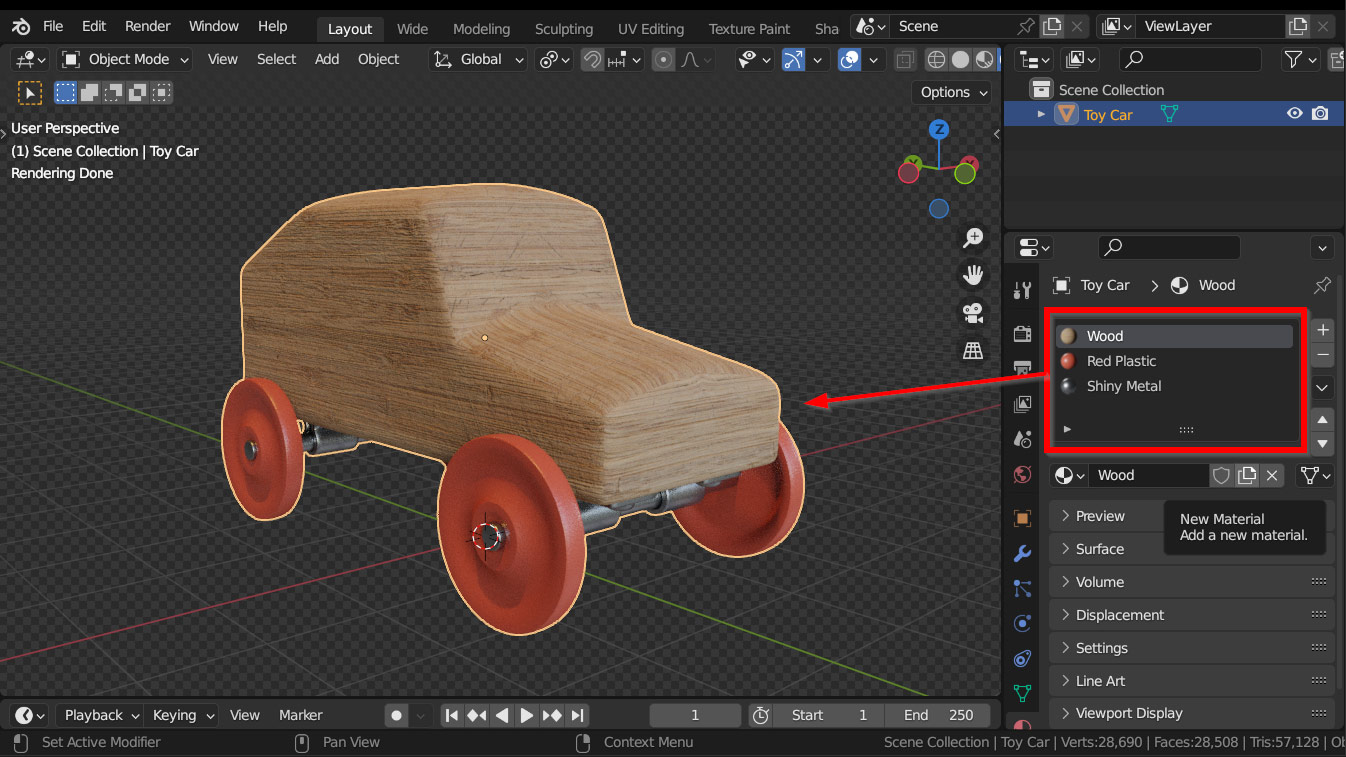Open the Modifier properties wrench tab
Screen dimensions: 1346x757
coord(1022,553)
